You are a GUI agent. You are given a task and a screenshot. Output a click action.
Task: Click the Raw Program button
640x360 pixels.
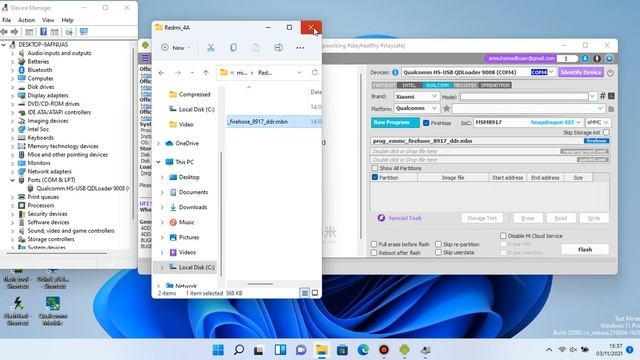[x=395, y=122]
